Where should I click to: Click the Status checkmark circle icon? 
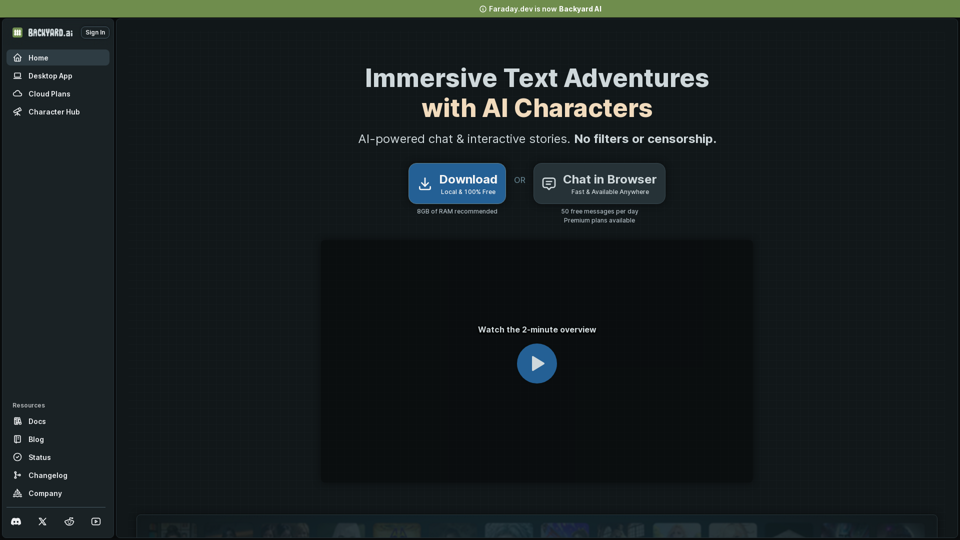click(x=17, y=457)
